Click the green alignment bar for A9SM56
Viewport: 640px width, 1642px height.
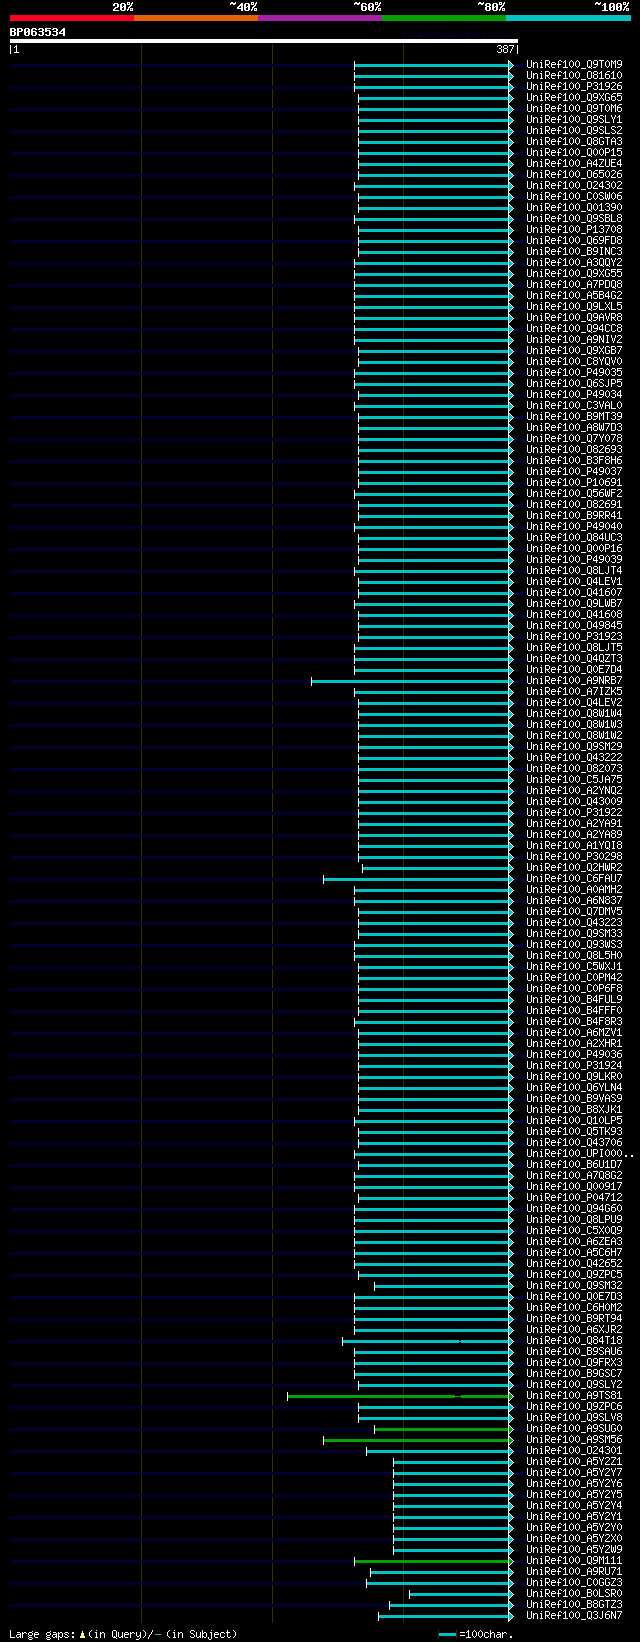coord(417,1440)
